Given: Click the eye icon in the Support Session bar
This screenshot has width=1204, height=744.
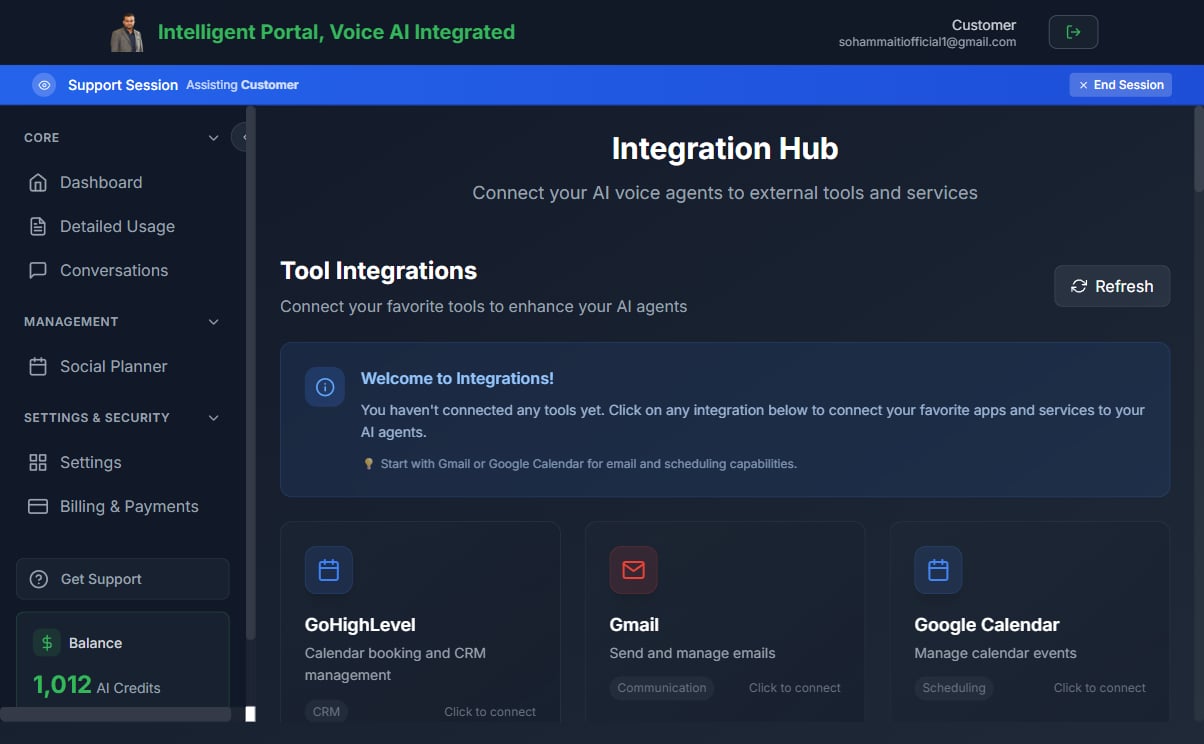Looking at the screenshot, I should point(43,85).
